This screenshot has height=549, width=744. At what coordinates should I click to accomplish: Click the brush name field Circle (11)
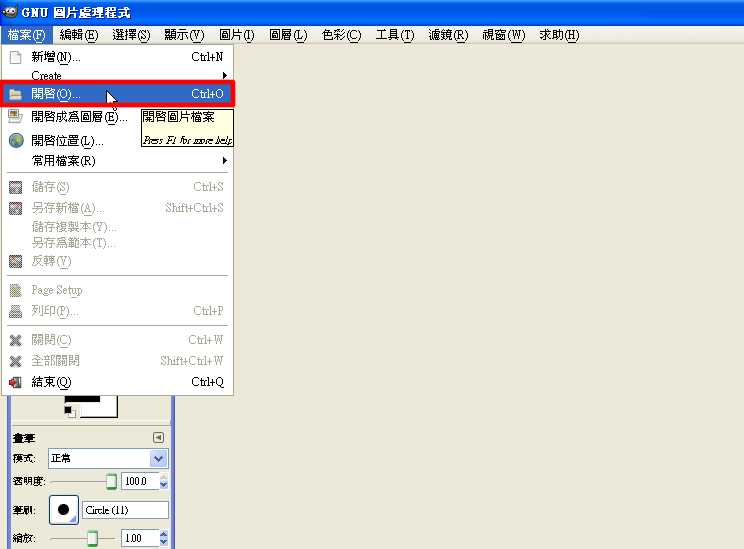[125, 510]
